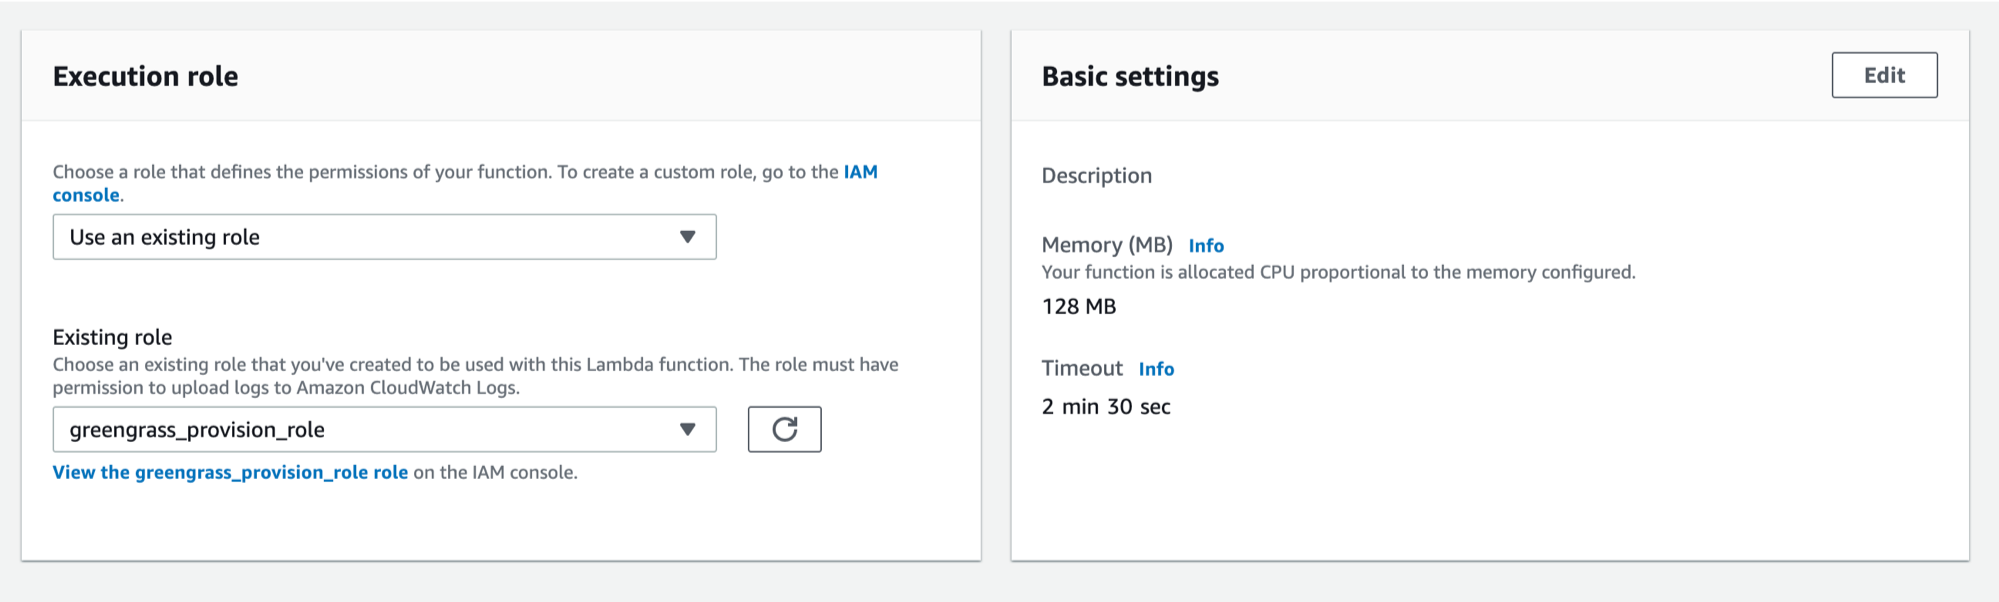
Task: Click the 2 min 30 sec timeout value
Action: (x=1106, y=407)
